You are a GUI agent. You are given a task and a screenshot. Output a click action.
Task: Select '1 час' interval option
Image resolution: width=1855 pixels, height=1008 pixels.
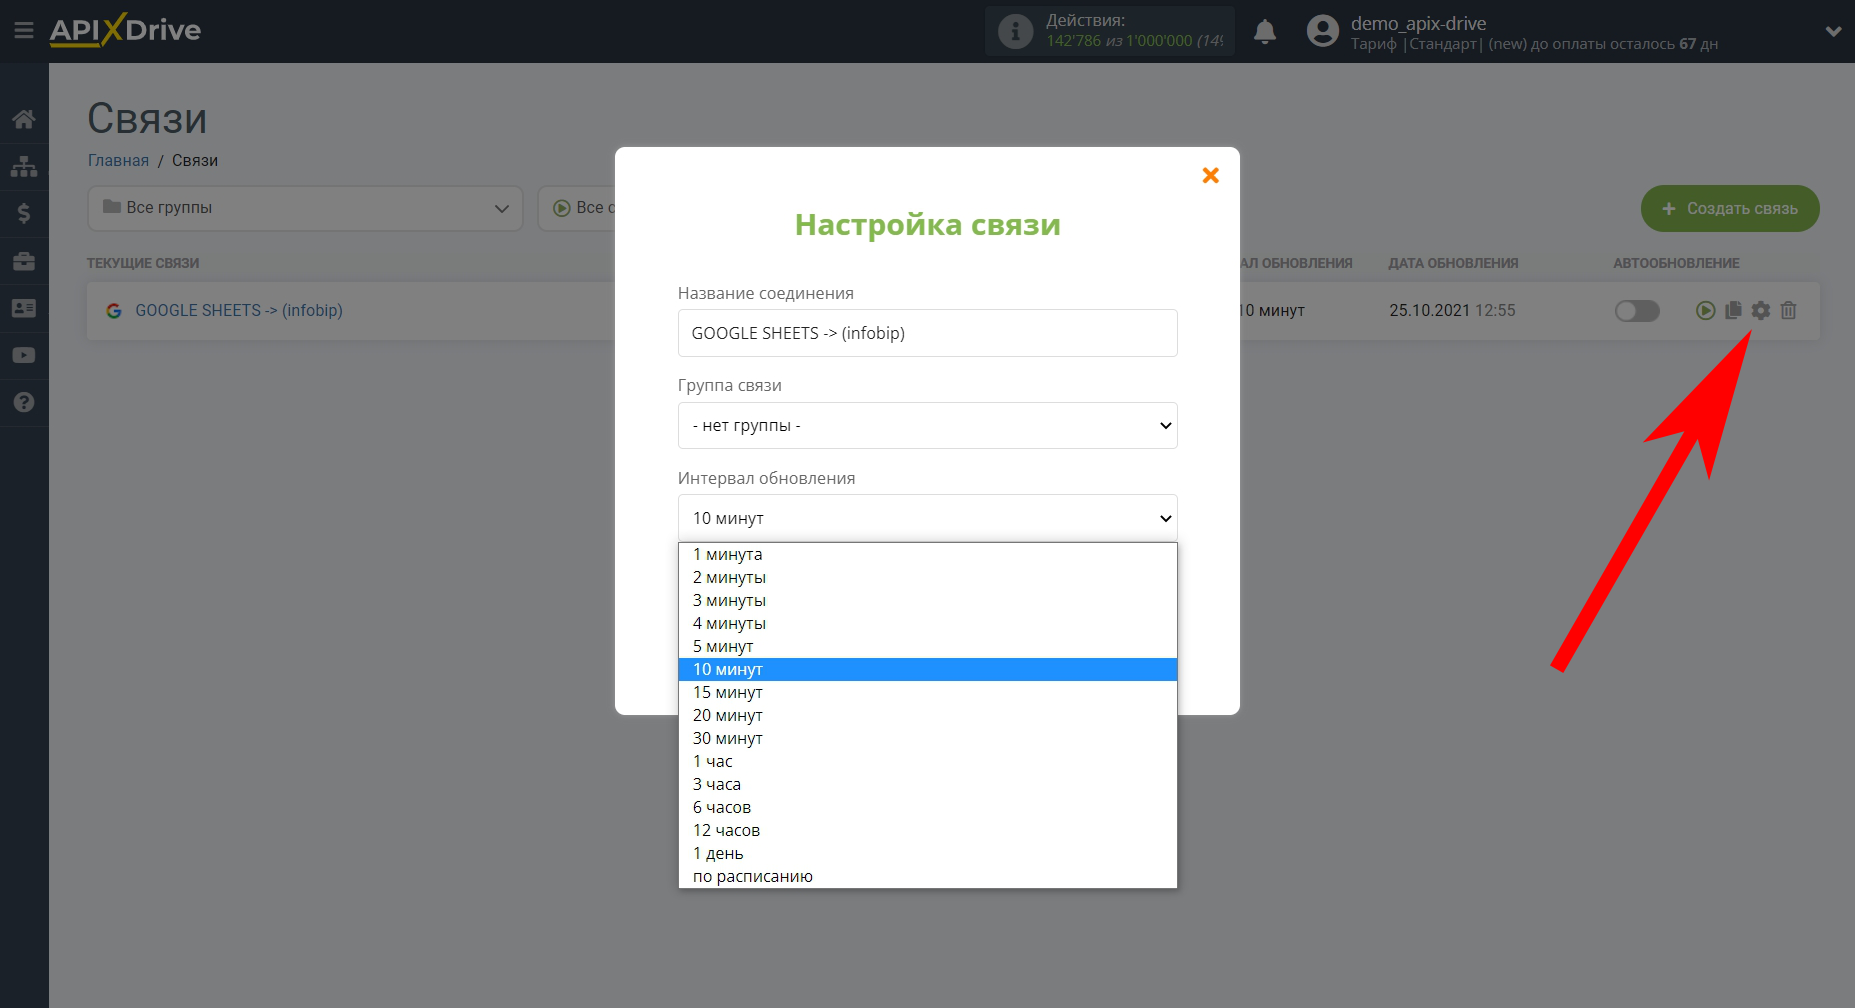927,761
